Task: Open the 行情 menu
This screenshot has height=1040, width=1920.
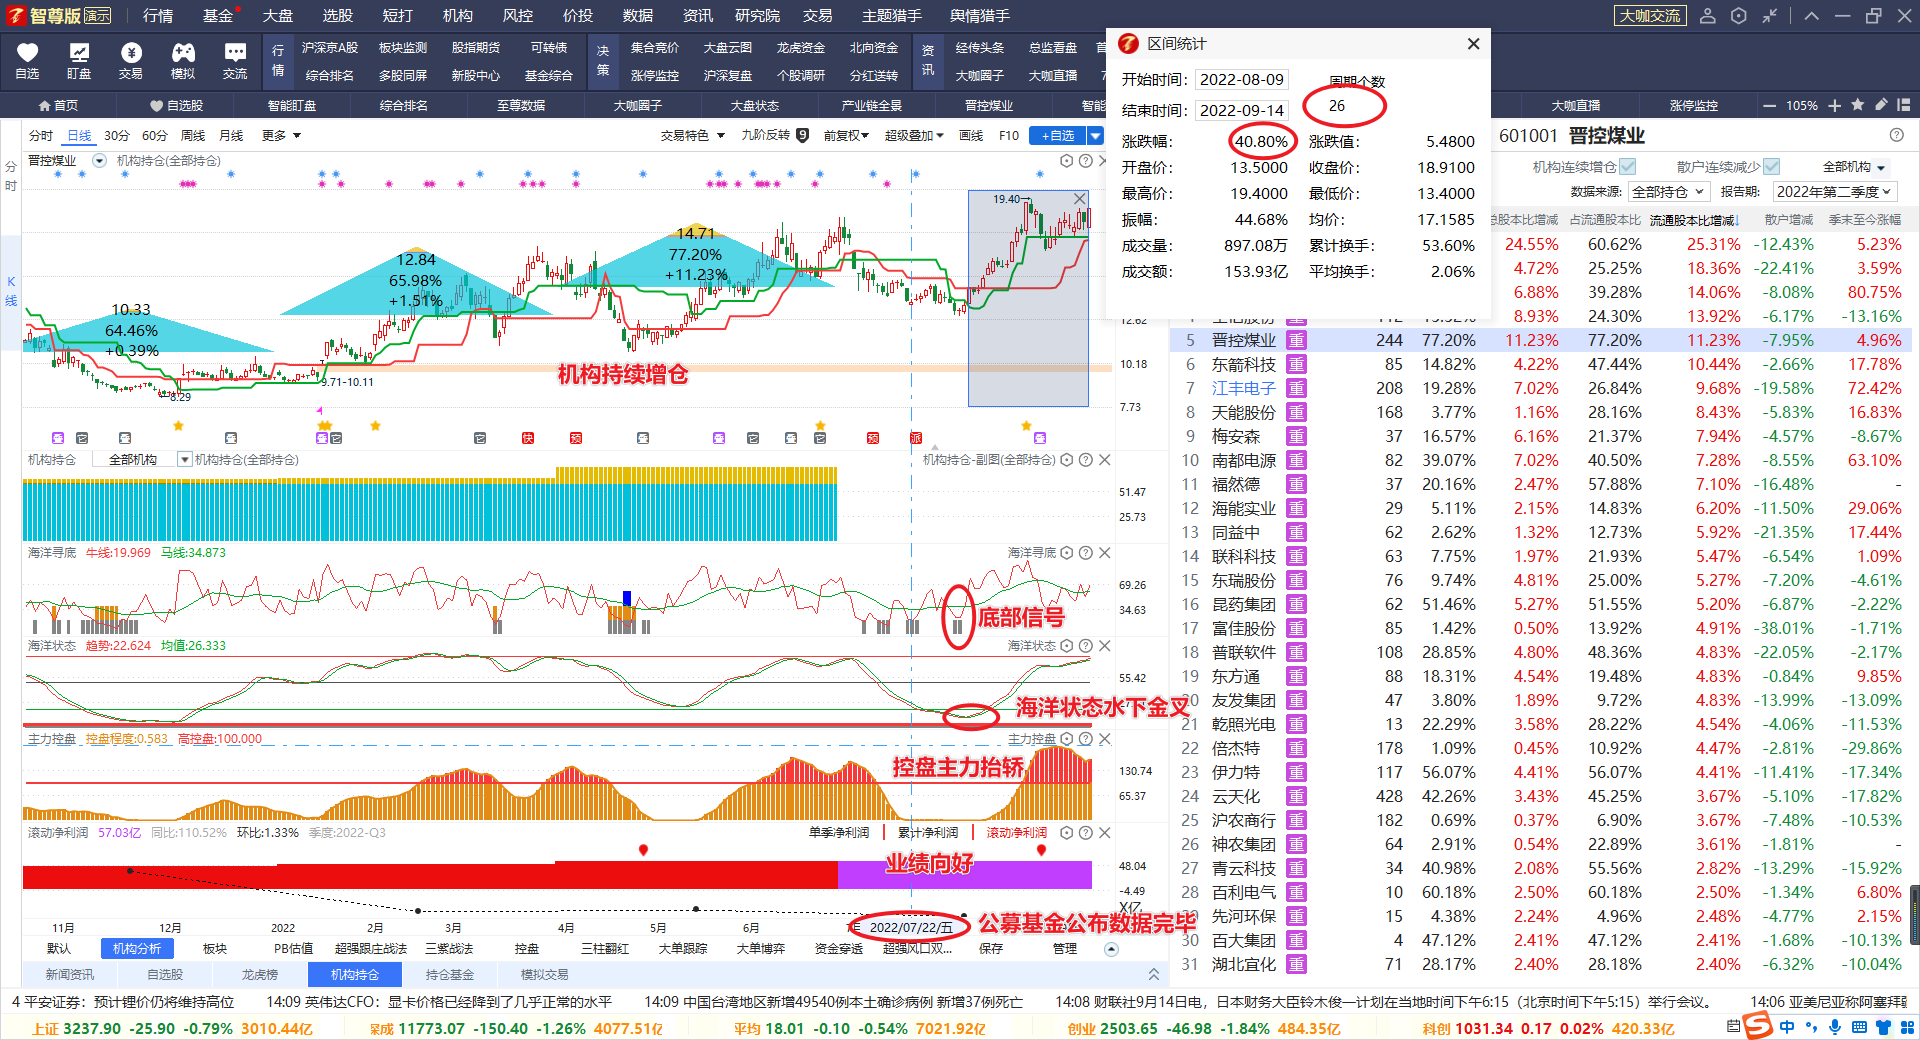Action: pos(158,16)
